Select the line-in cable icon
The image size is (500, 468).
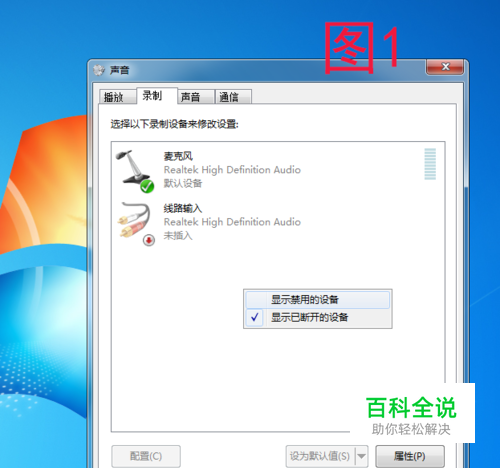135,223
